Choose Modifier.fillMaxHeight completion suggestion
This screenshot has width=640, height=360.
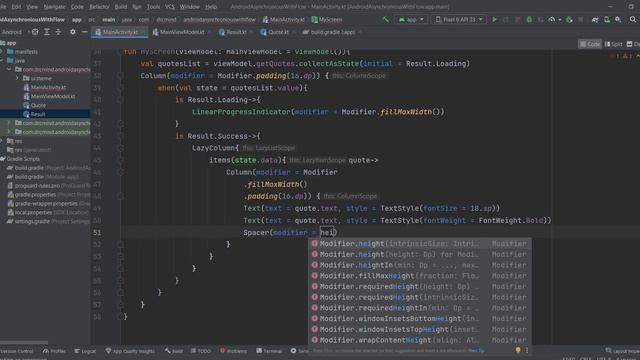(x=420, y=276)
